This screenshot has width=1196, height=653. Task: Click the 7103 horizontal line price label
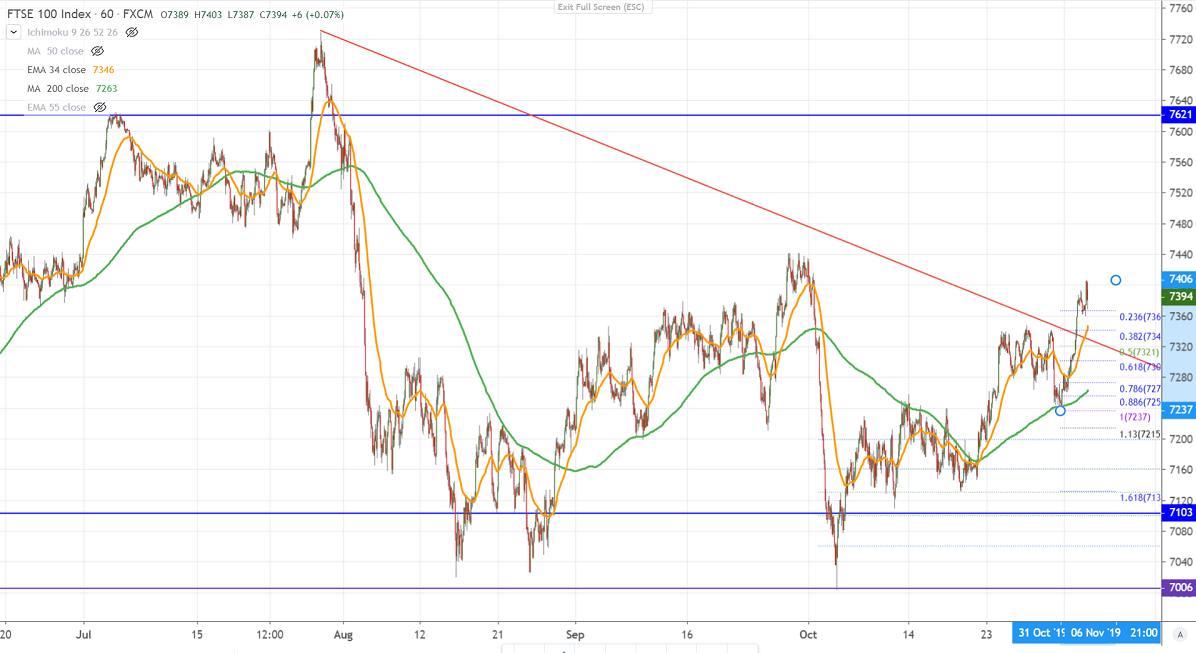[x=1179, y=512]
